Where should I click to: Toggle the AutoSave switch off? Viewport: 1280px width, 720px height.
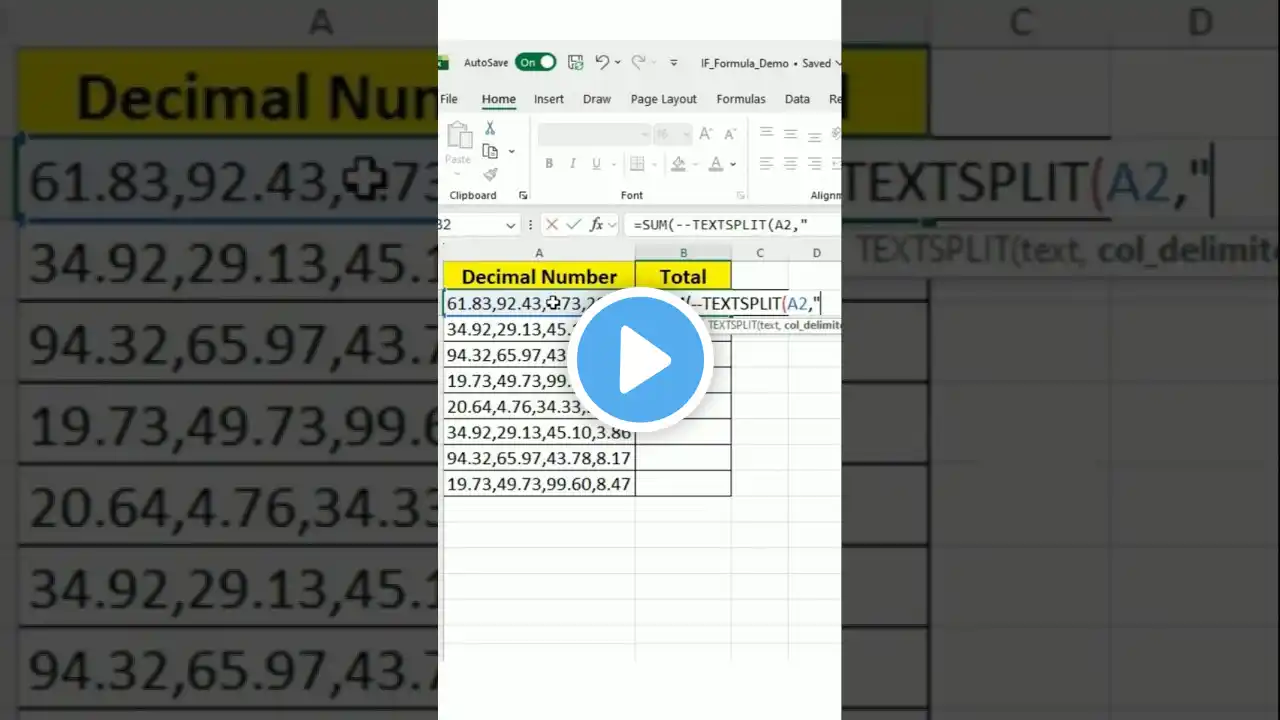535,63
